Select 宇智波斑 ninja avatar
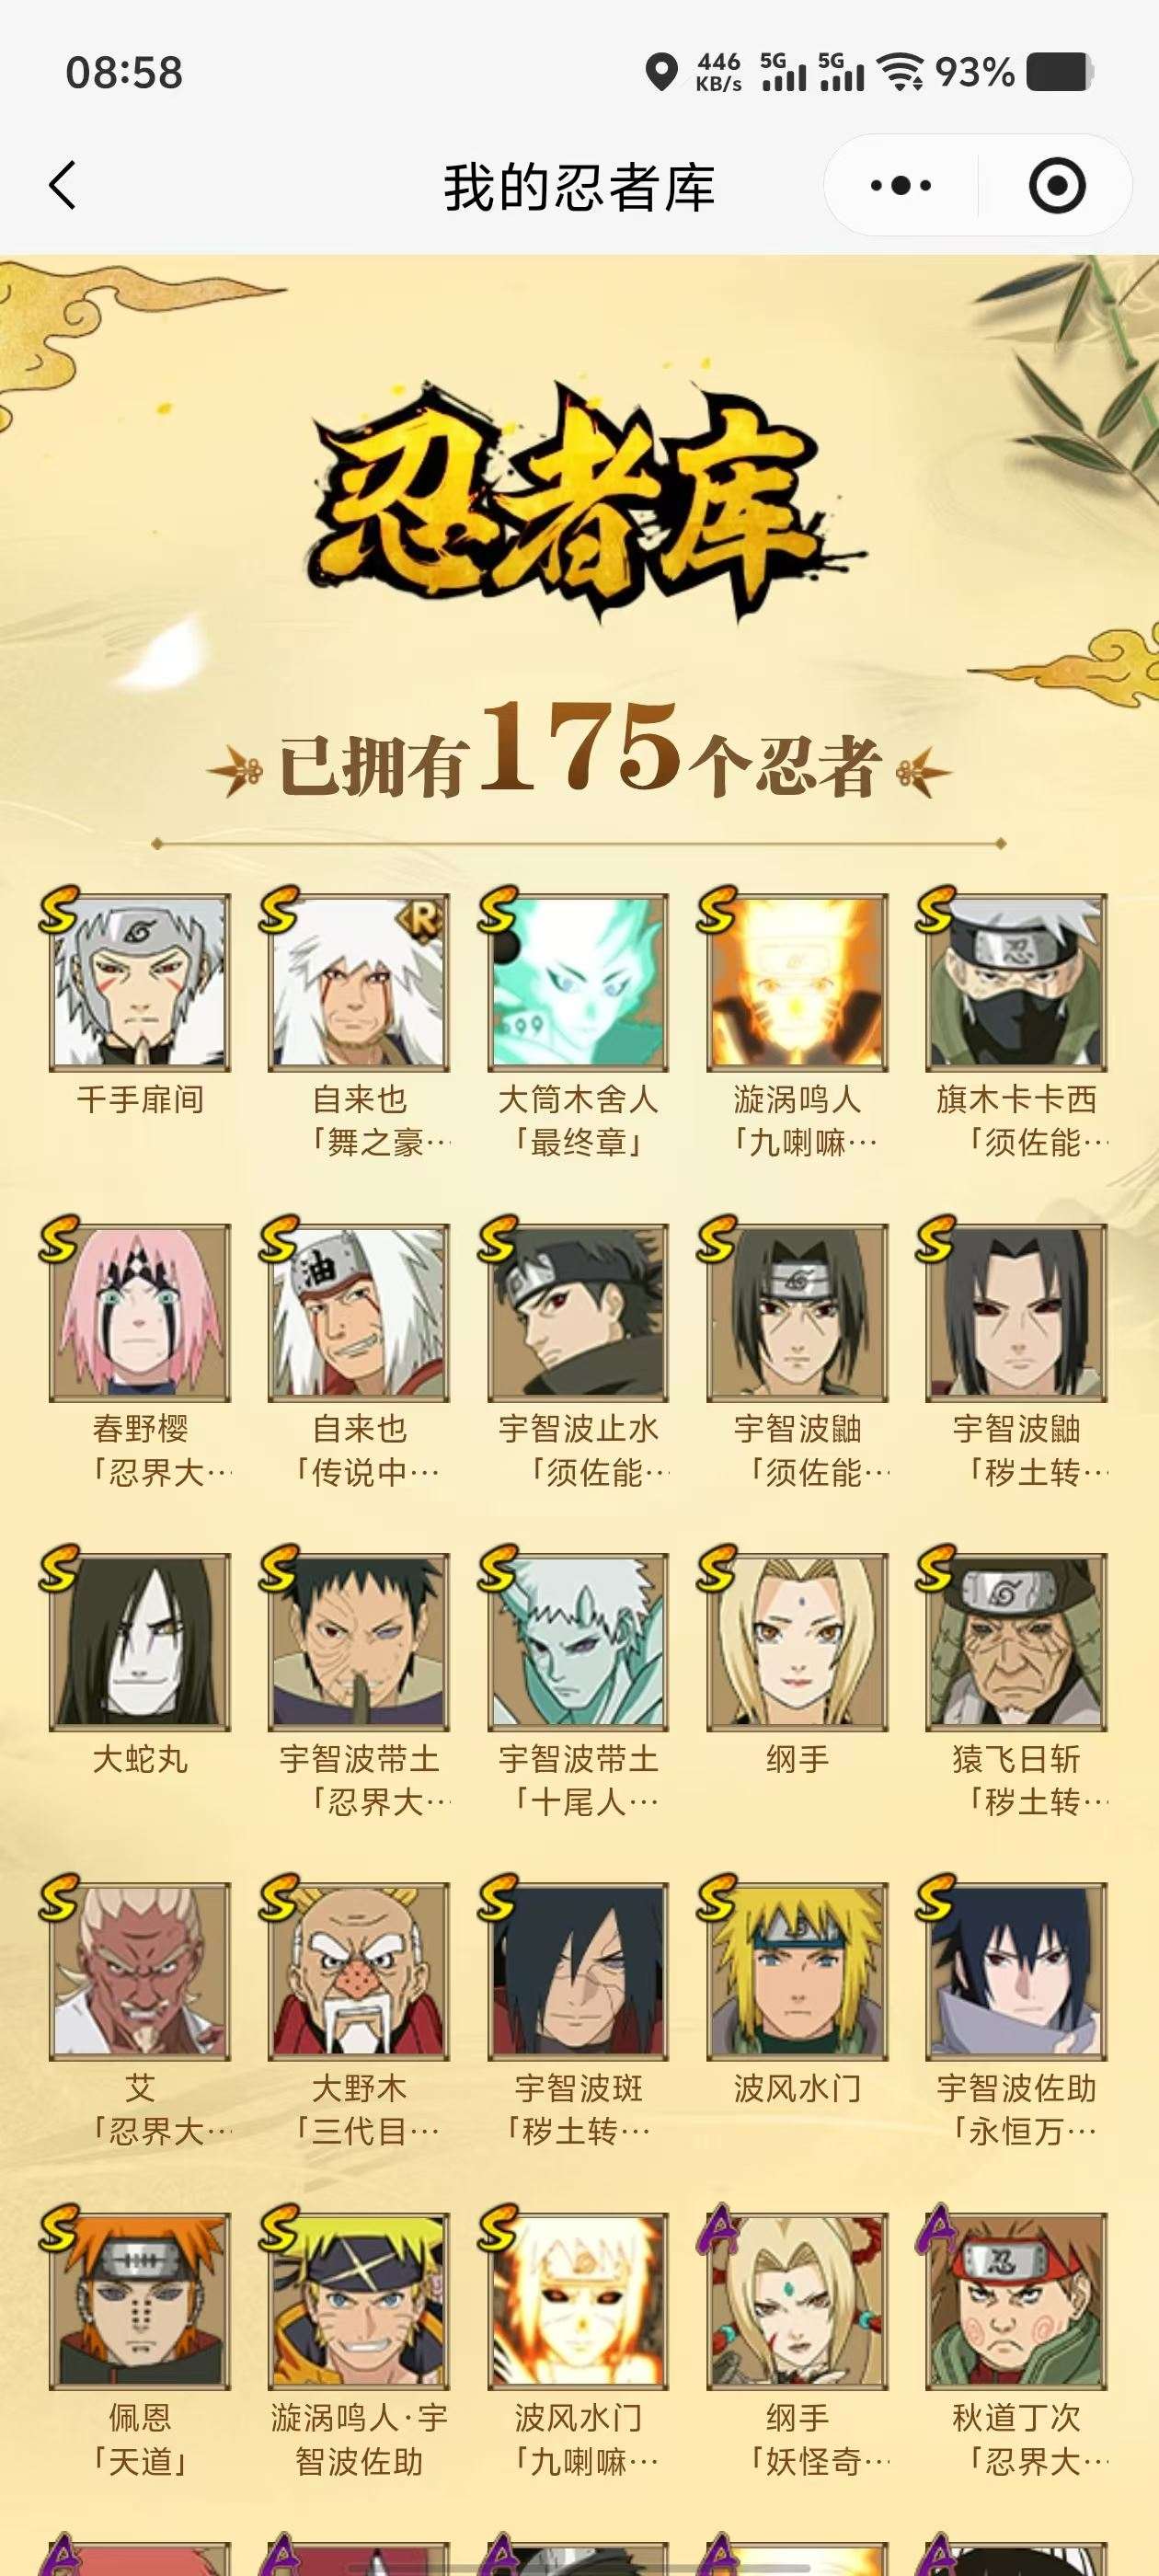Viewport: 1159px width, 2576px height. tap(579, 1972)
